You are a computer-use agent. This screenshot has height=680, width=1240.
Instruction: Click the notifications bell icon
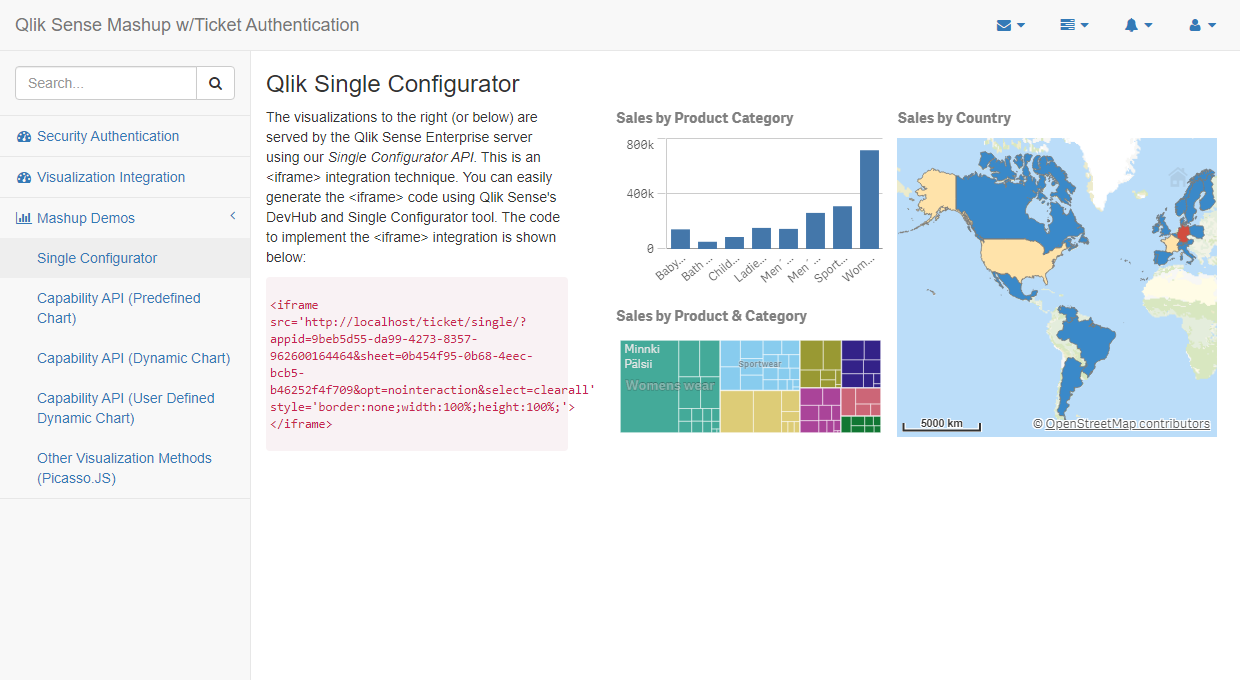tap(1133, 24)
